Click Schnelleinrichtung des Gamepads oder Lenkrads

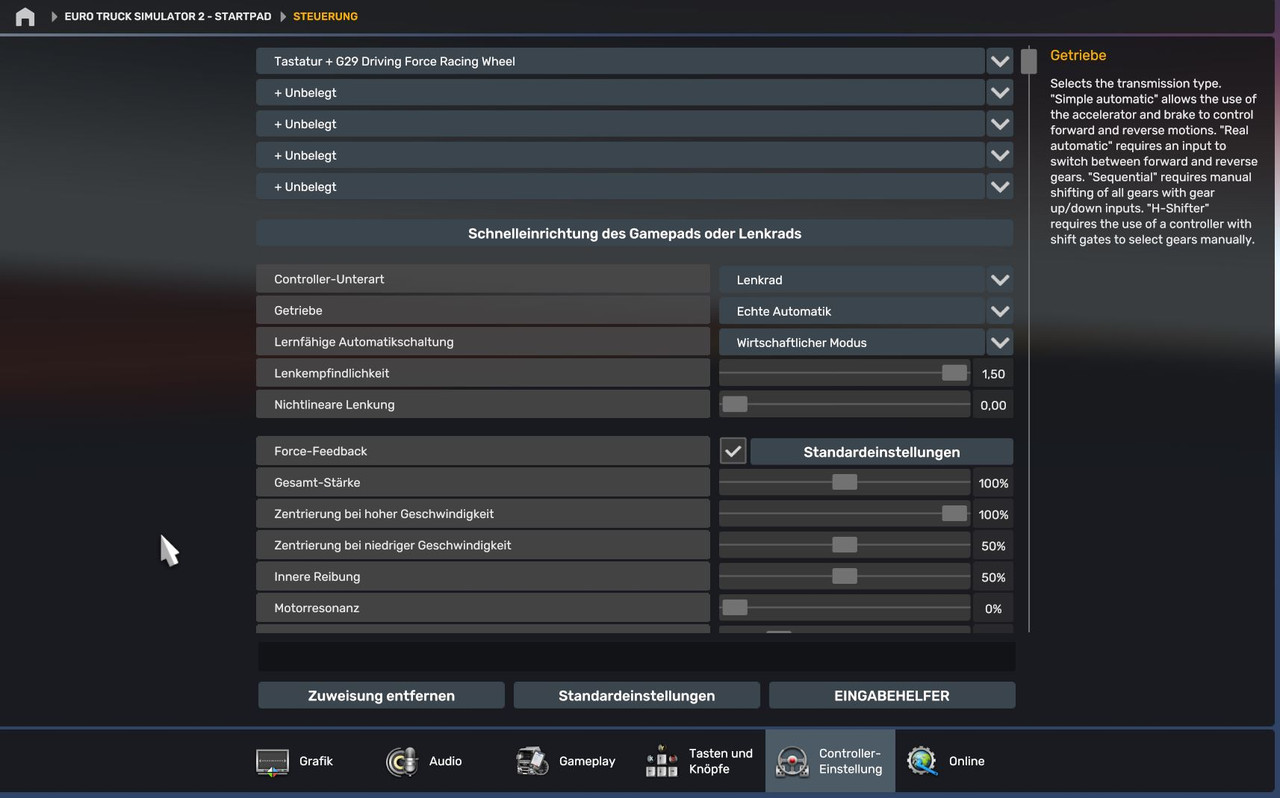[634, 233]
